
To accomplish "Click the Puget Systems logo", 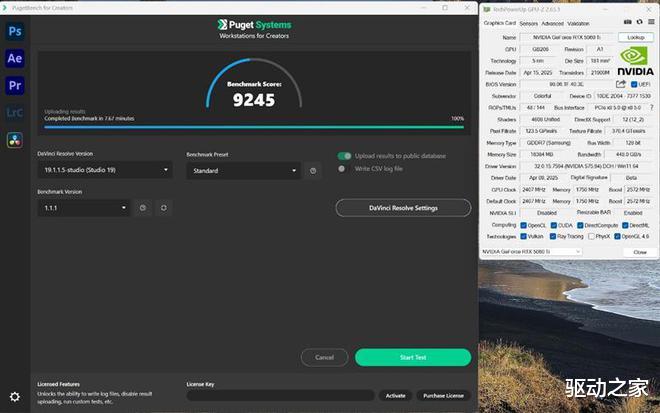I will 254,25.
